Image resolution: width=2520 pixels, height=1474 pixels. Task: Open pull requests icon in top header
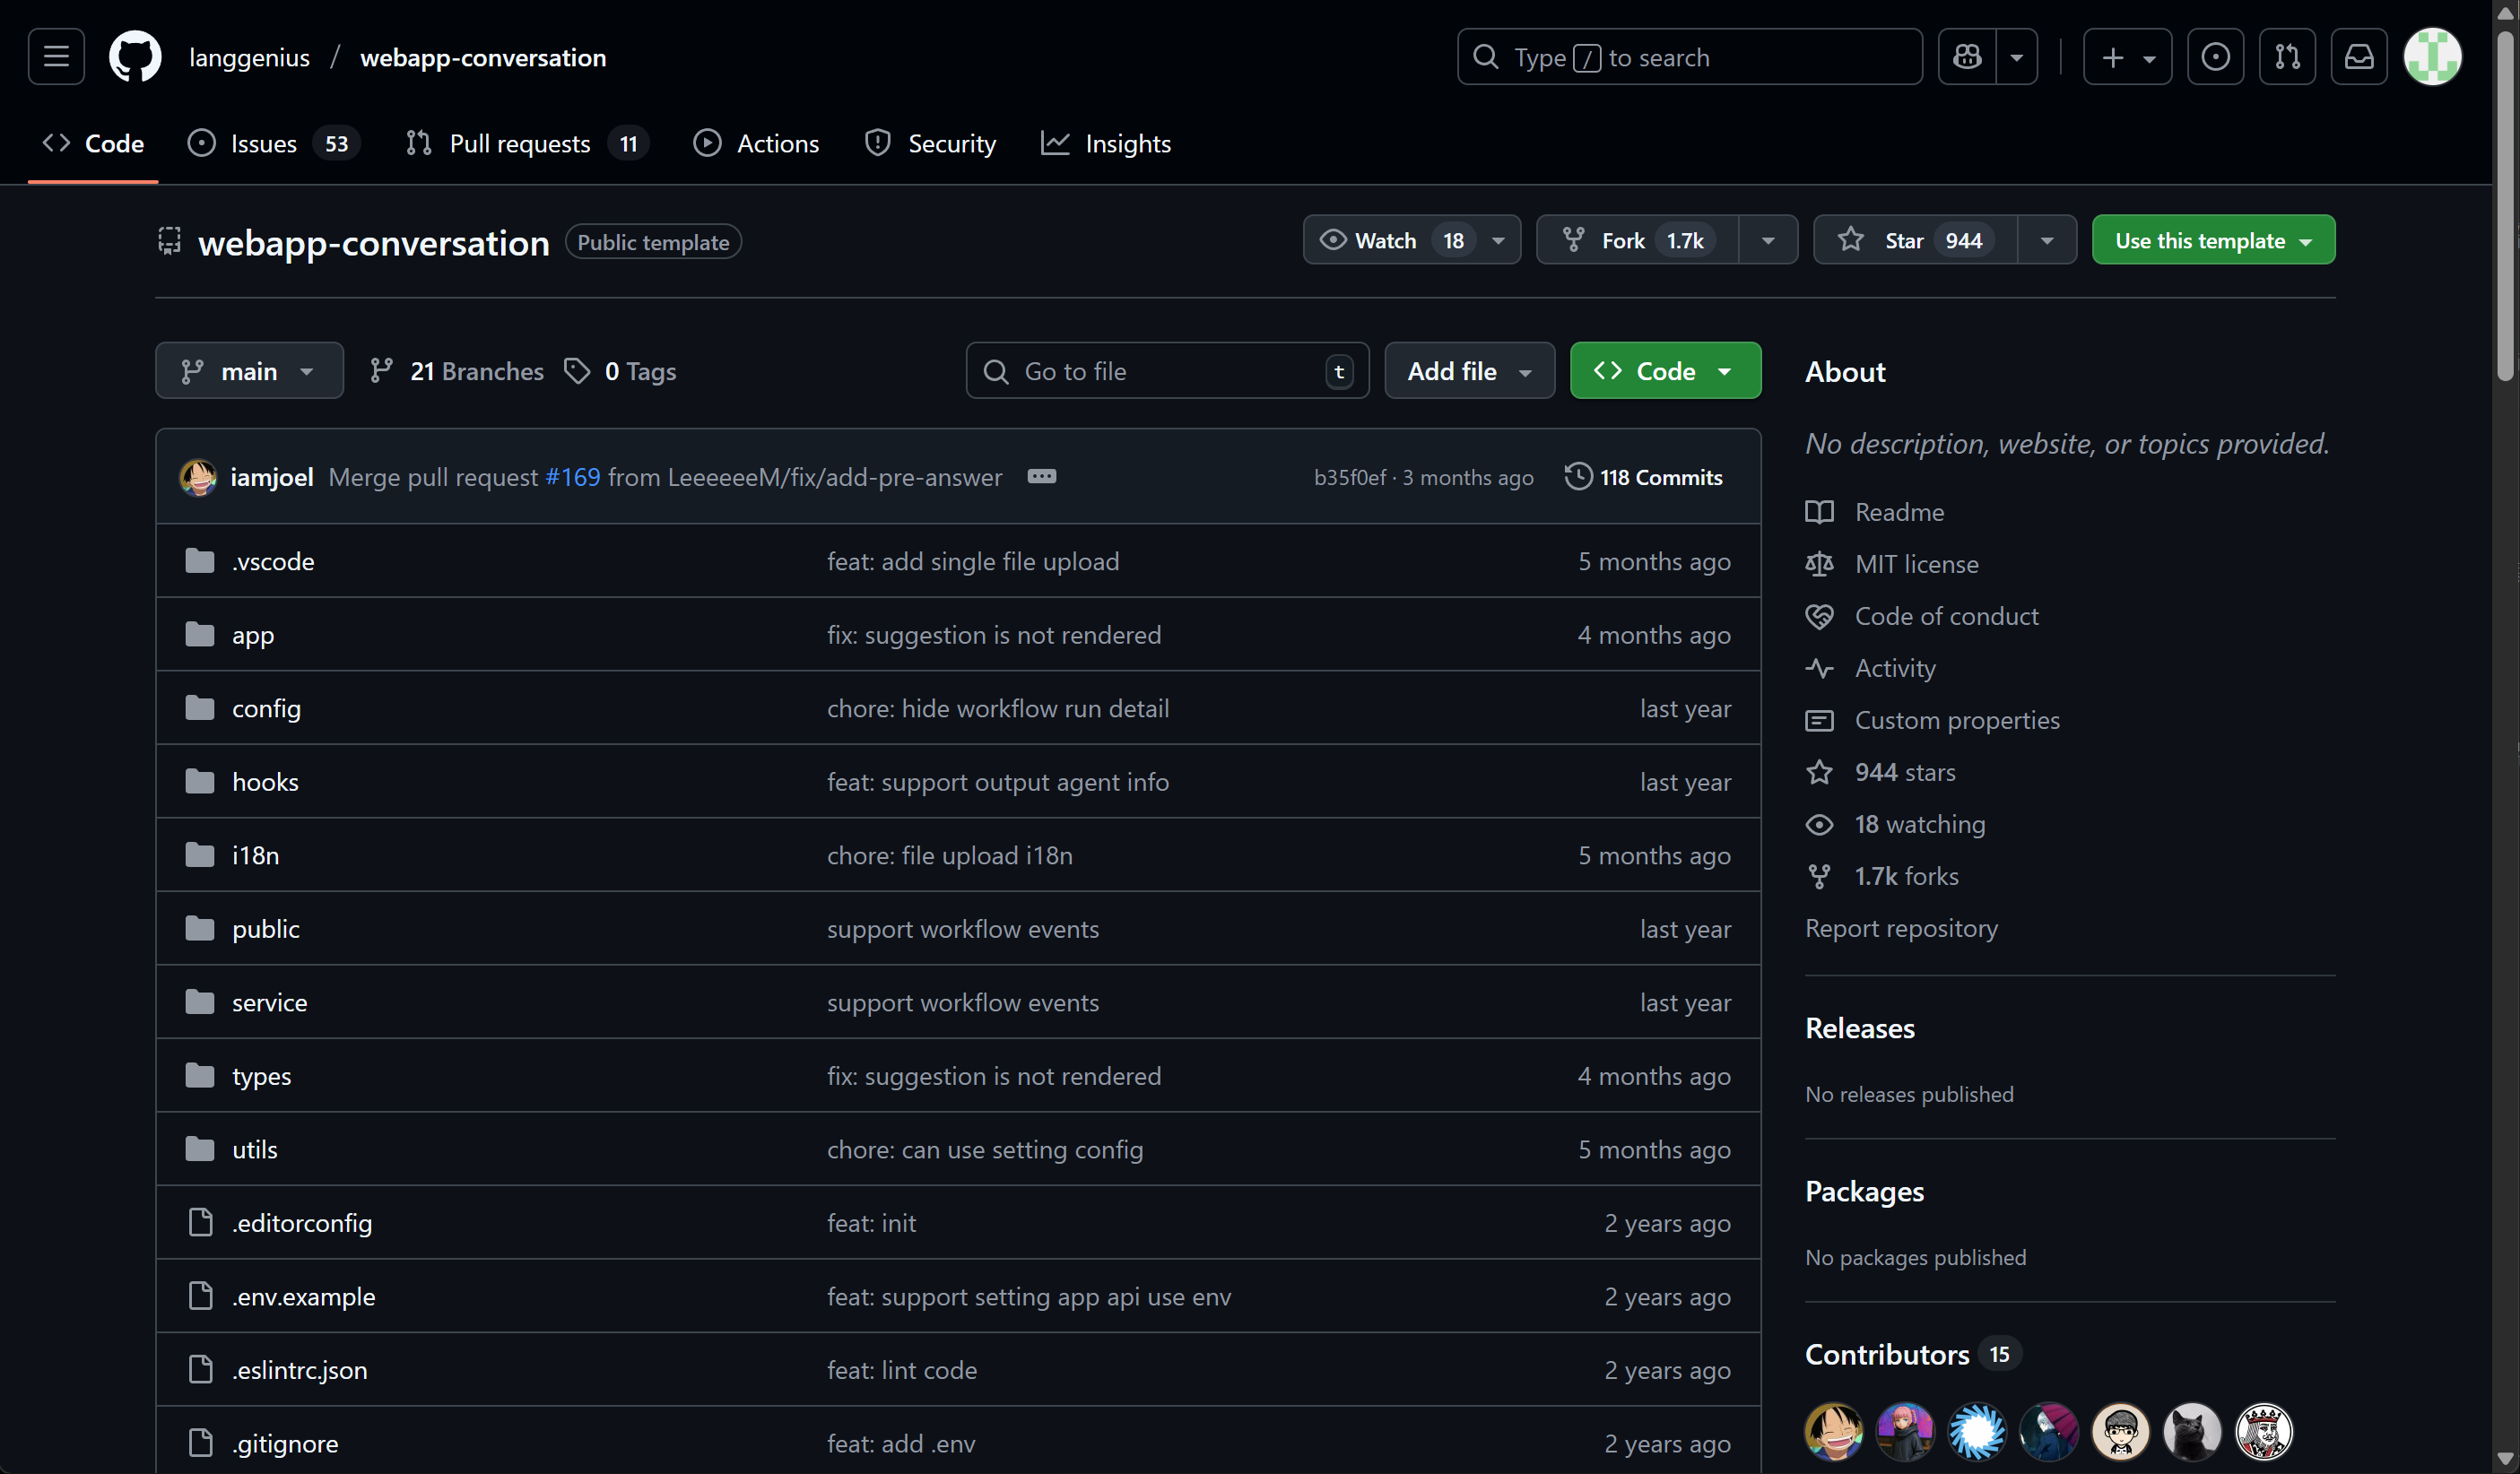click(2287, 57)
